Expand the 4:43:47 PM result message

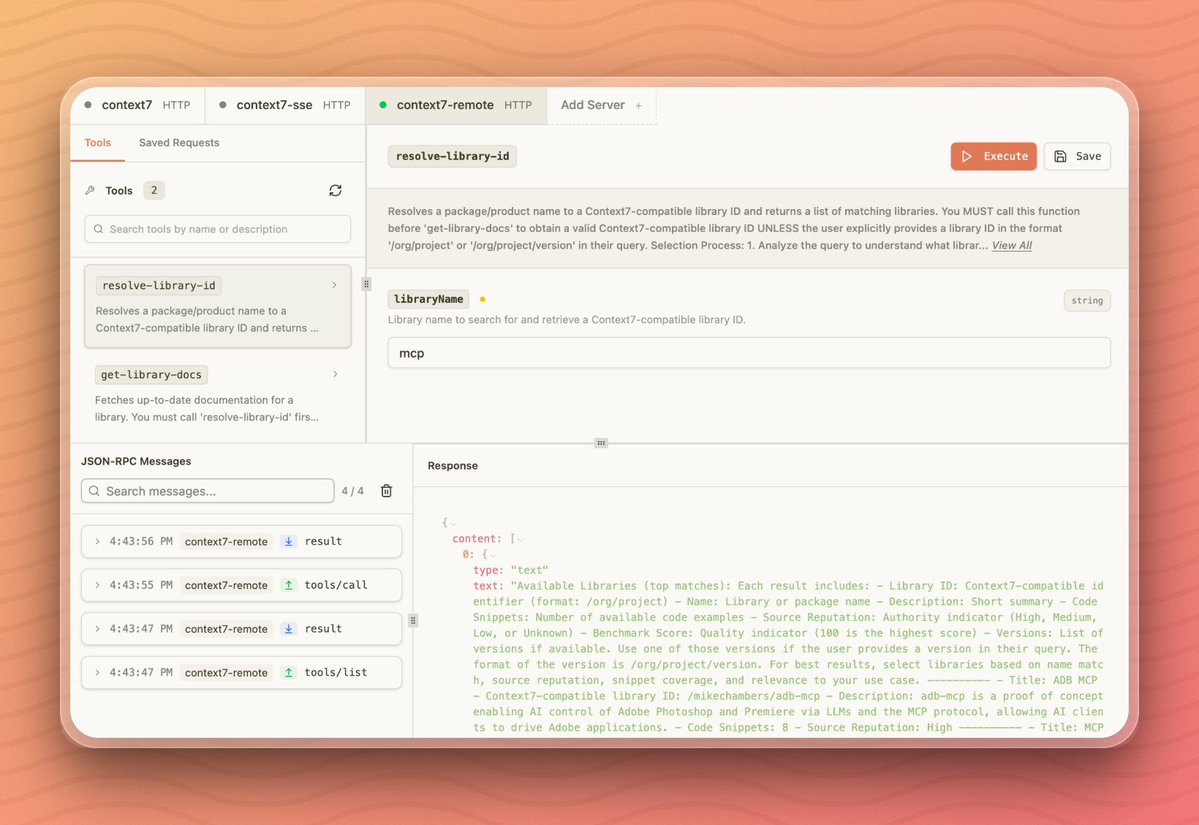[x=97, y=628]
